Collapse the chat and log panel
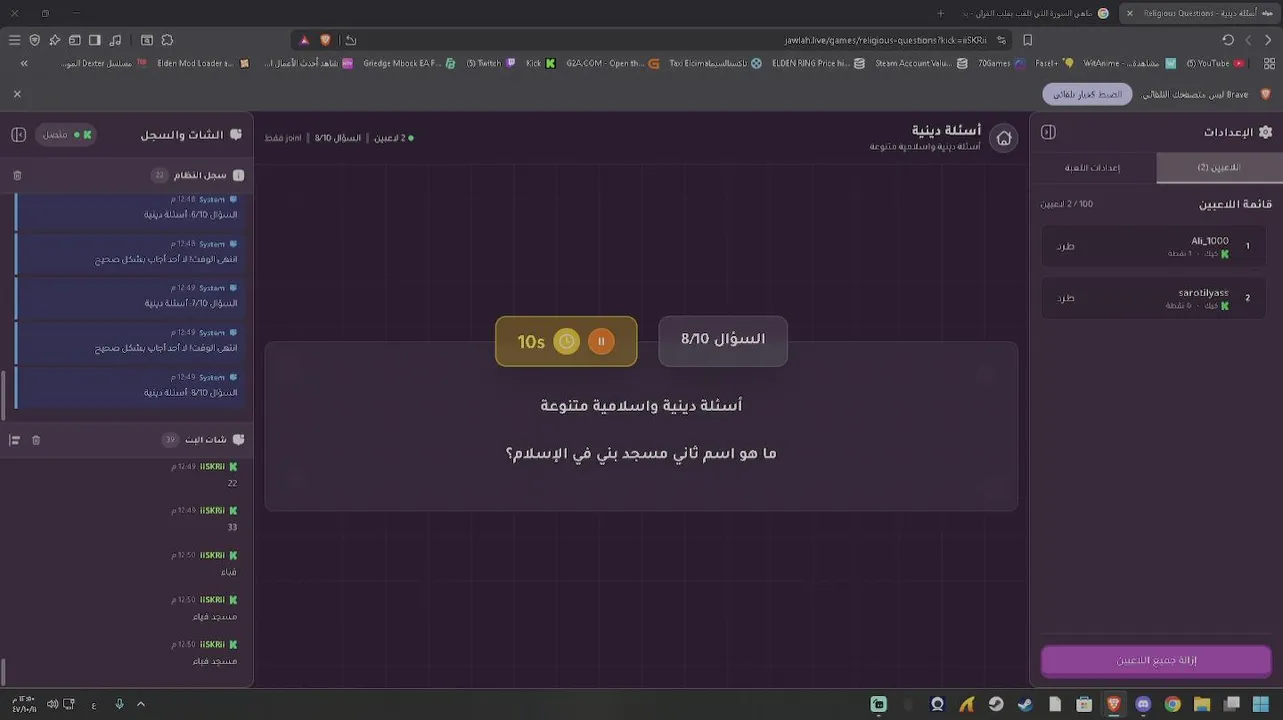The image size is (1283, 720). 18,134
